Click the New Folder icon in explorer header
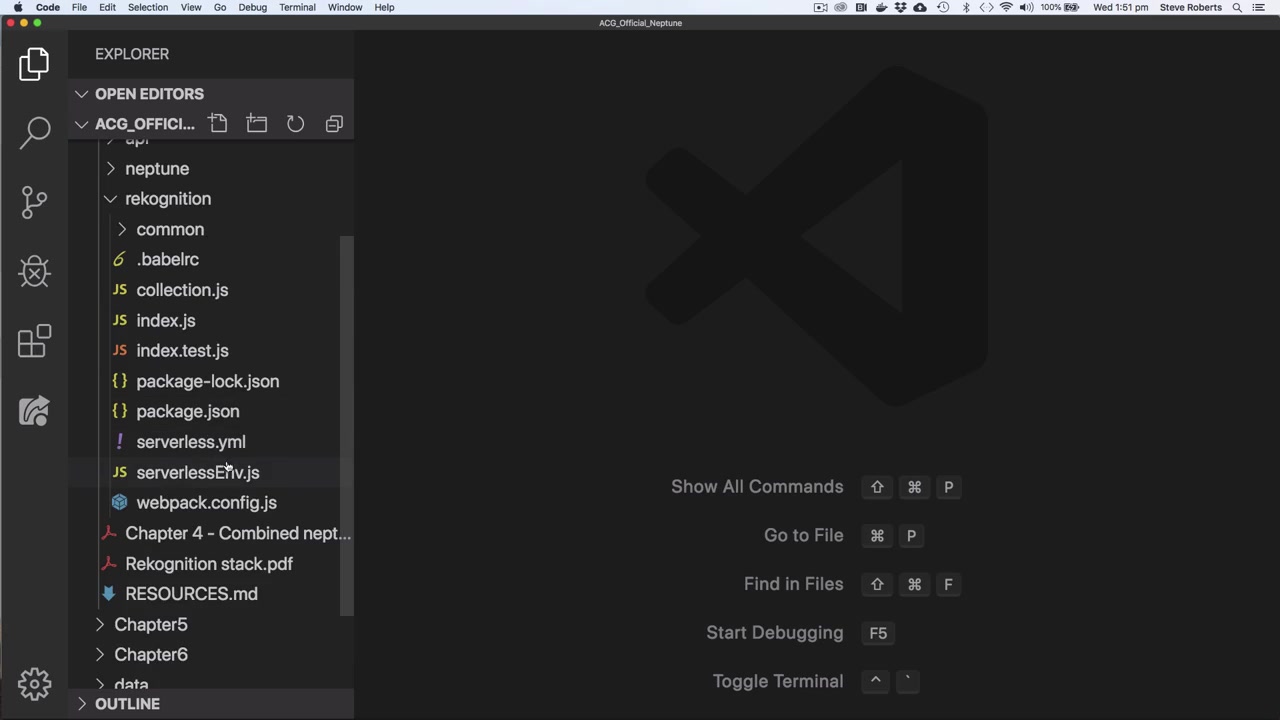This screenshot has height=720, width=1280. point(257,124)
